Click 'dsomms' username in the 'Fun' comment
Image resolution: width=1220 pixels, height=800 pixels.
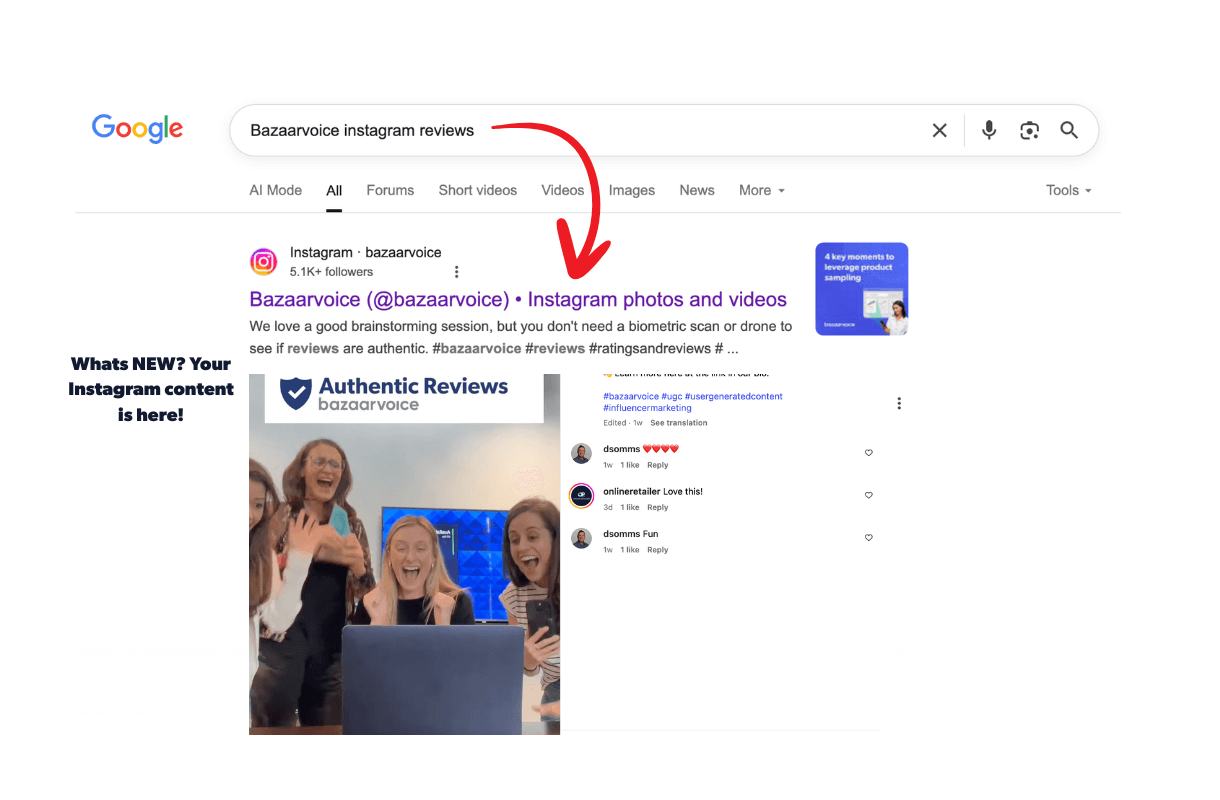tap(621, 534)
